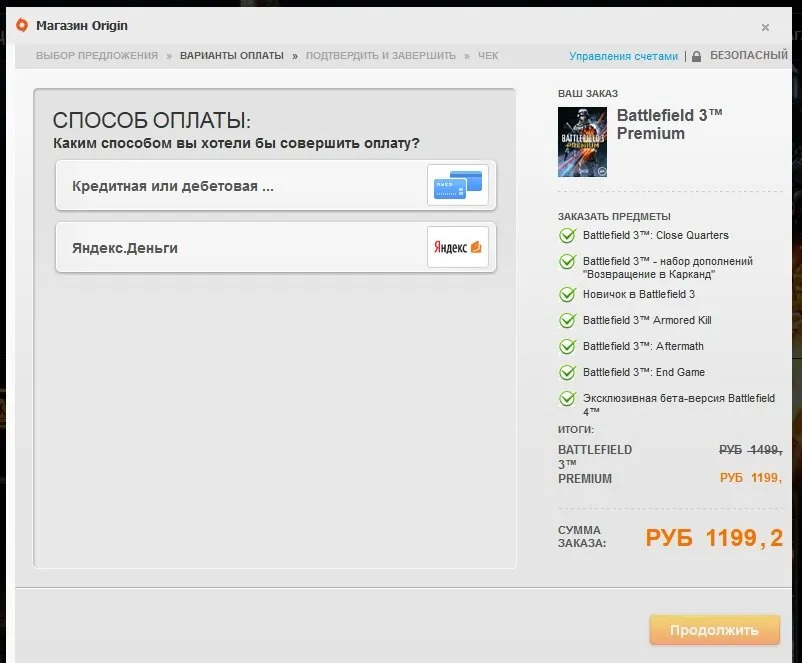Click the СПОСОБ ОПЛАТЫ heading
The image size is (802, 663).
coord(151,121)
